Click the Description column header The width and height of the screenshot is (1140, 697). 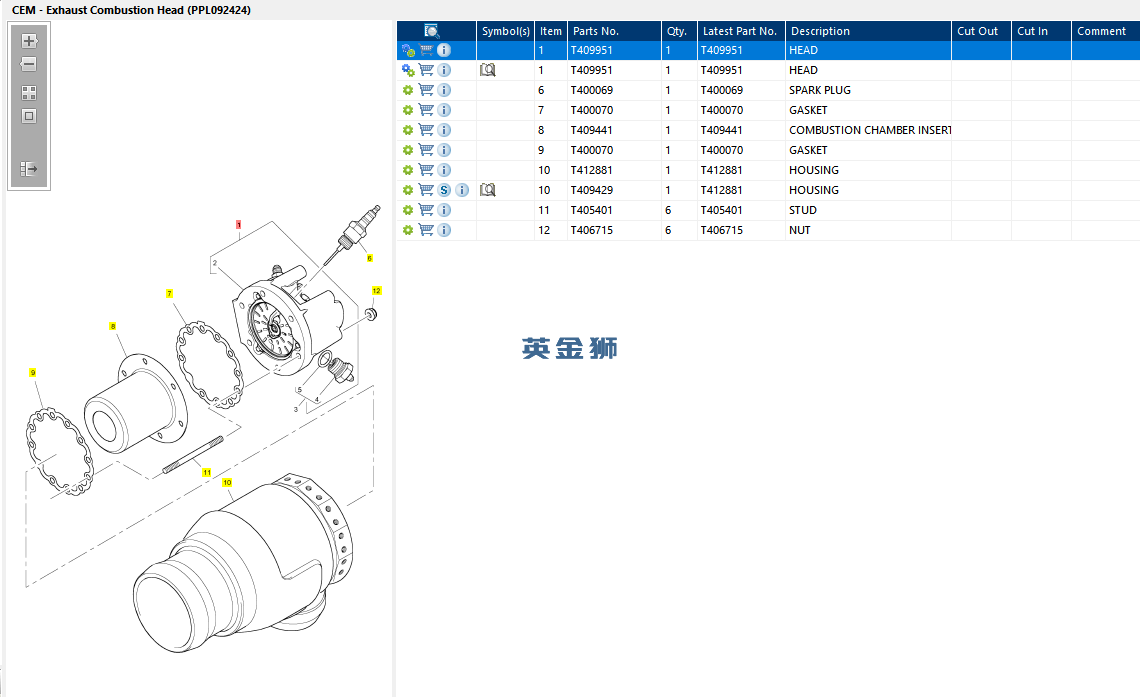(x=868, y=31)
